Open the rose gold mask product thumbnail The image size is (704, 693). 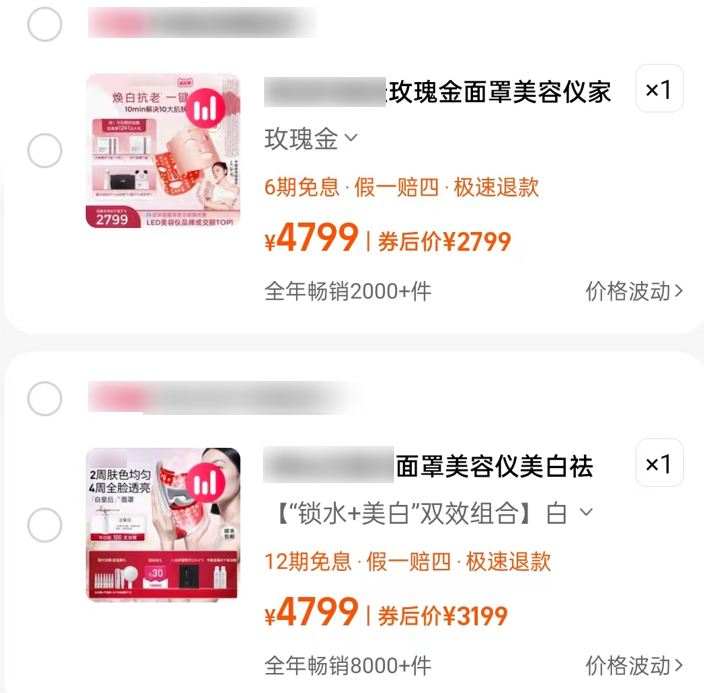click(163, 151)
